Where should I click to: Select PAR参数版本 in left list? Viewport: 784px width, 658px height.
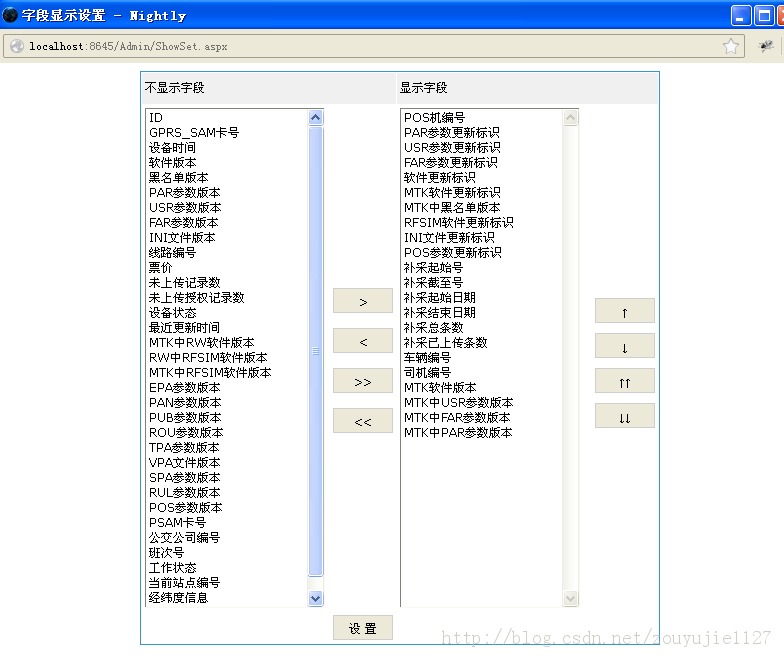pos(228,192)
